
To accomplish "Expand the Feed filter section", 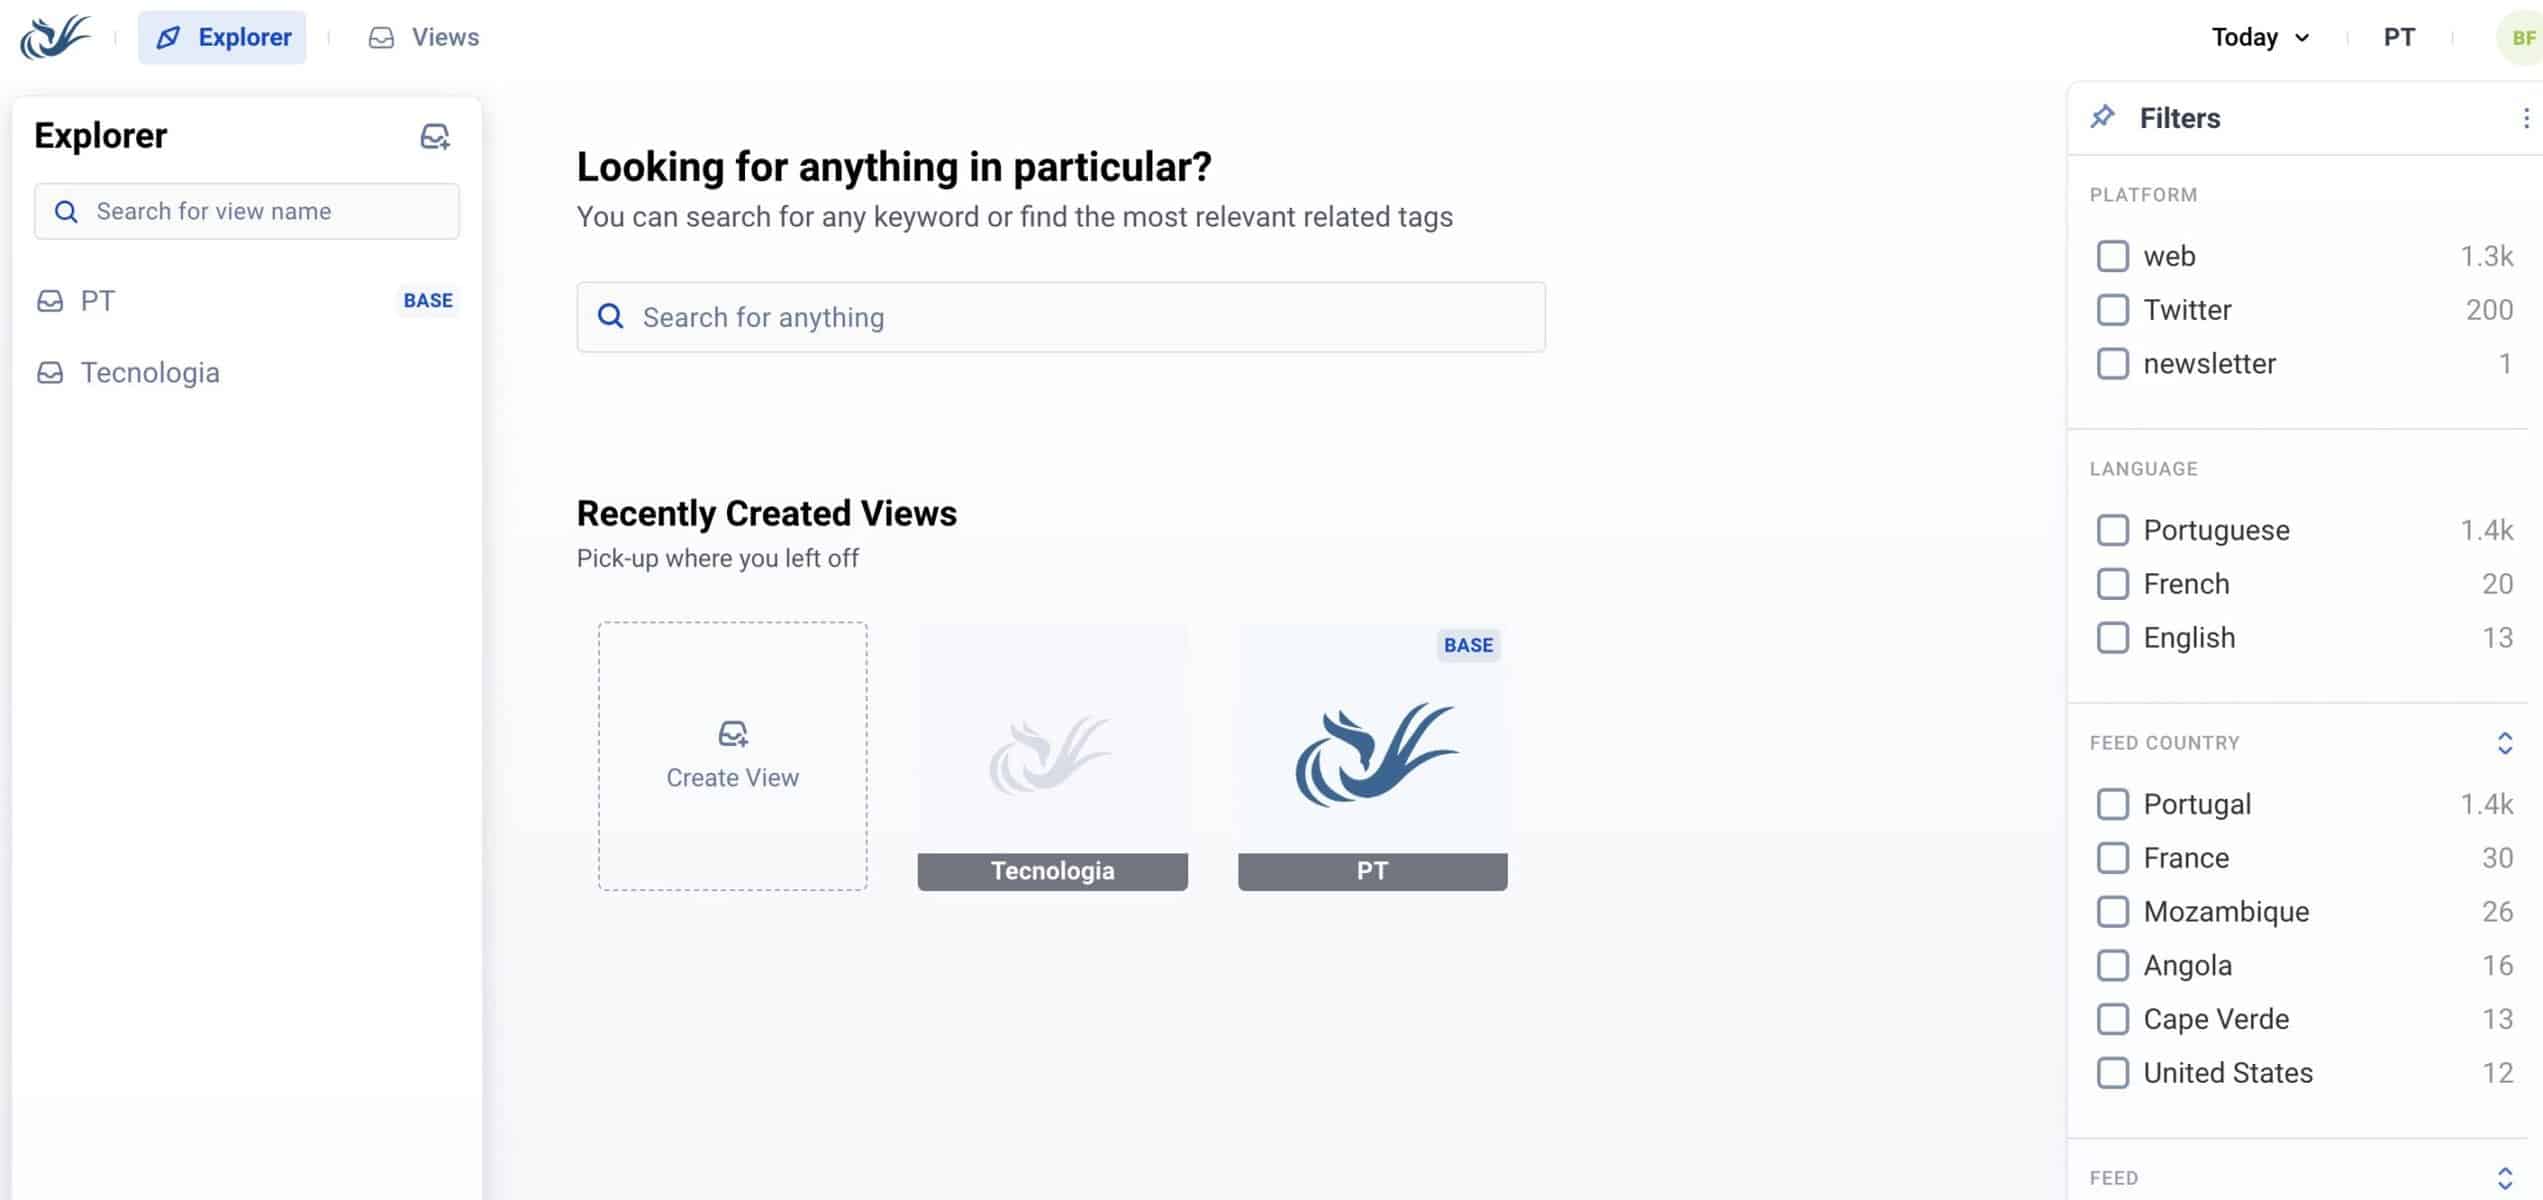I will click(2504, 1178).
